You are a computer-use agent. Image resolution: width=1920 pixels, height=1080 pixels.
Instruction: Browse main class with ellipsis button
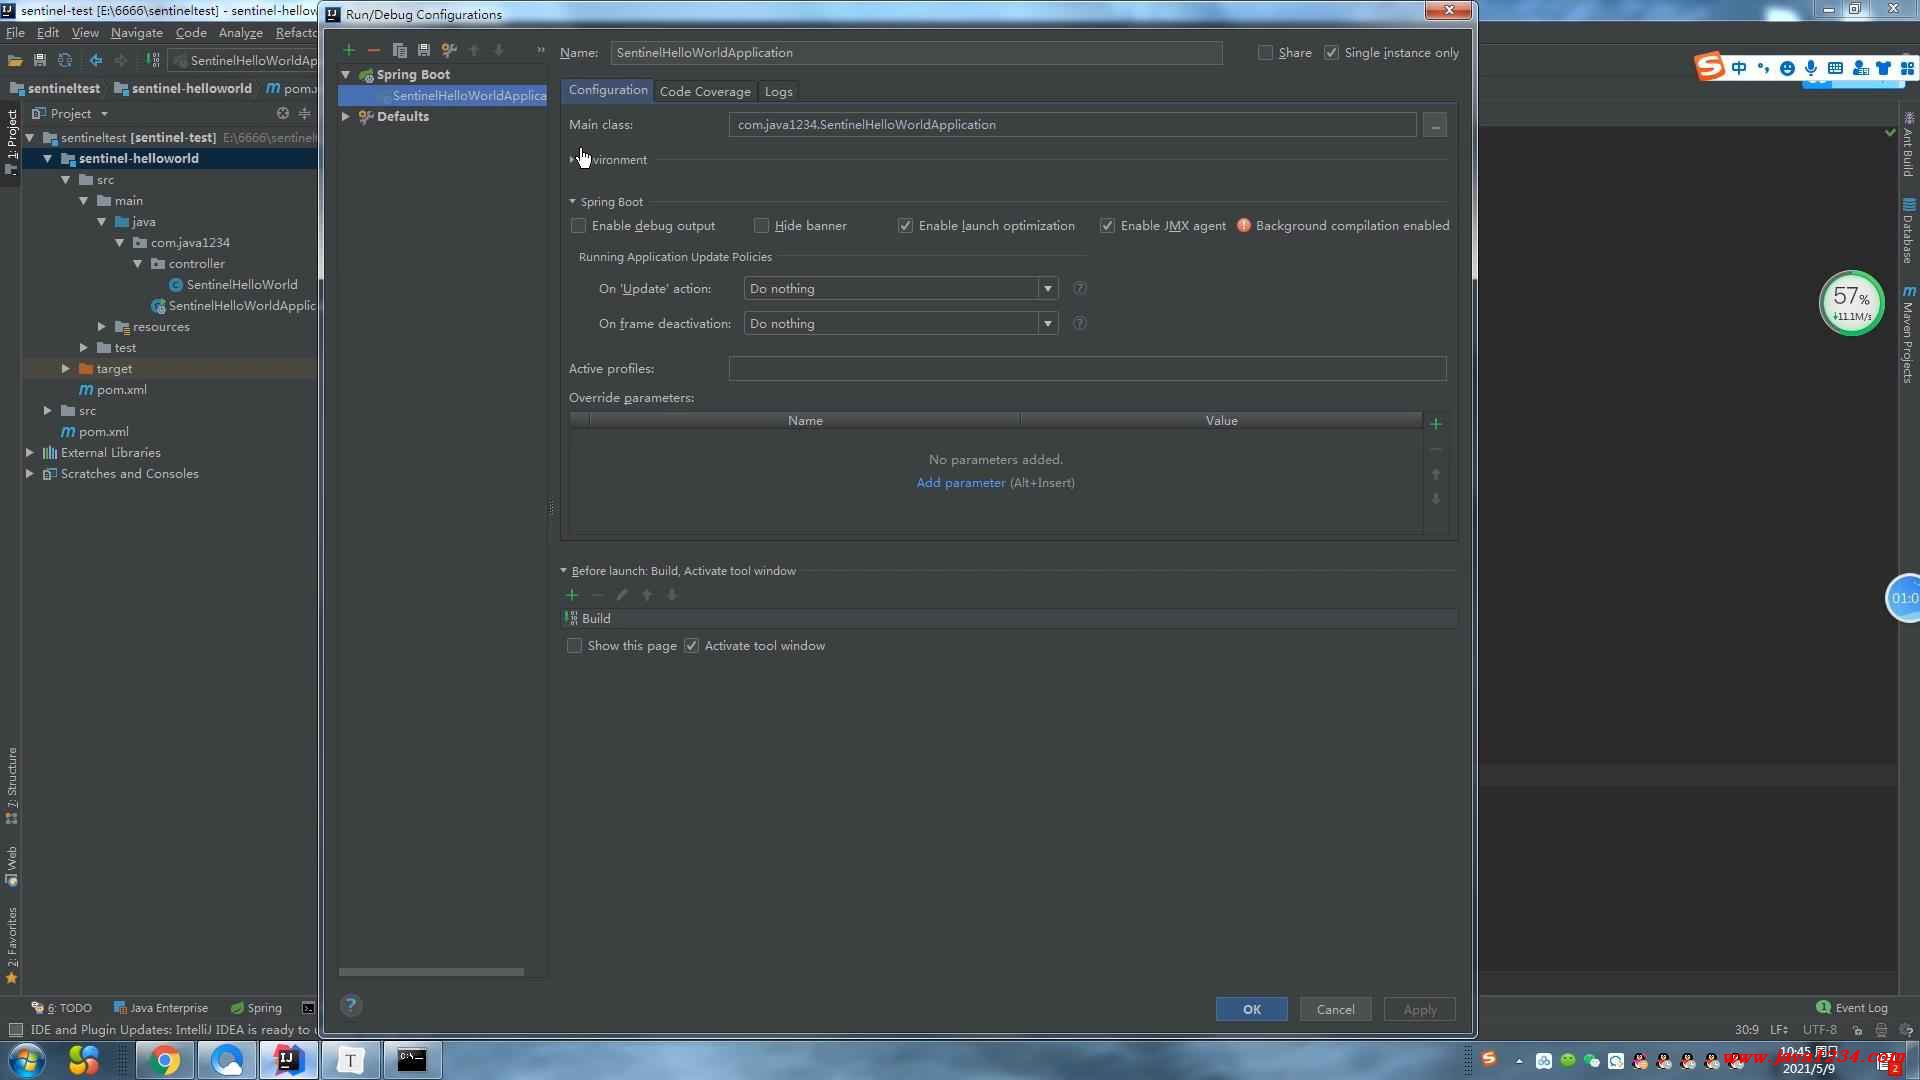(1435, 125)
